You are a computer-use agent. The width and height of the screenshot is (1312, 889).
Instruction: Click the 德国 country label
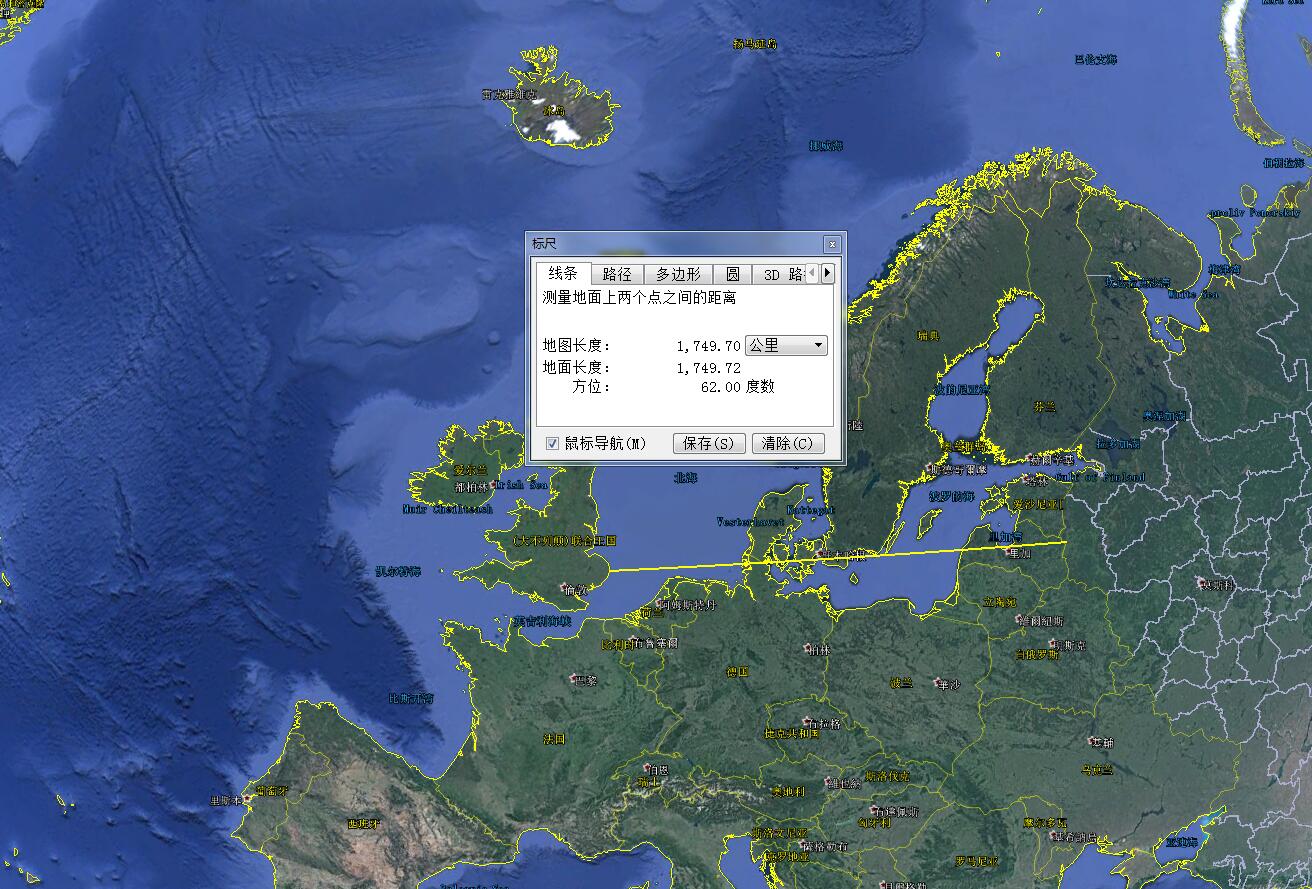pyautogui.click(x=738, y=672)
